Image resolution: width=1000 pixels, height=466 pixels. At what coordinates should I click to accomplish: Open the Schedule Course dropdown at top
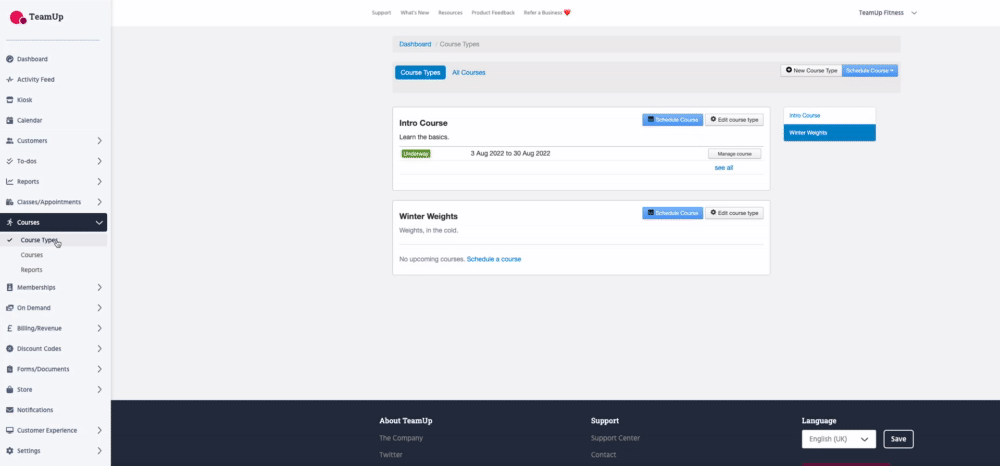pos(870,71)
